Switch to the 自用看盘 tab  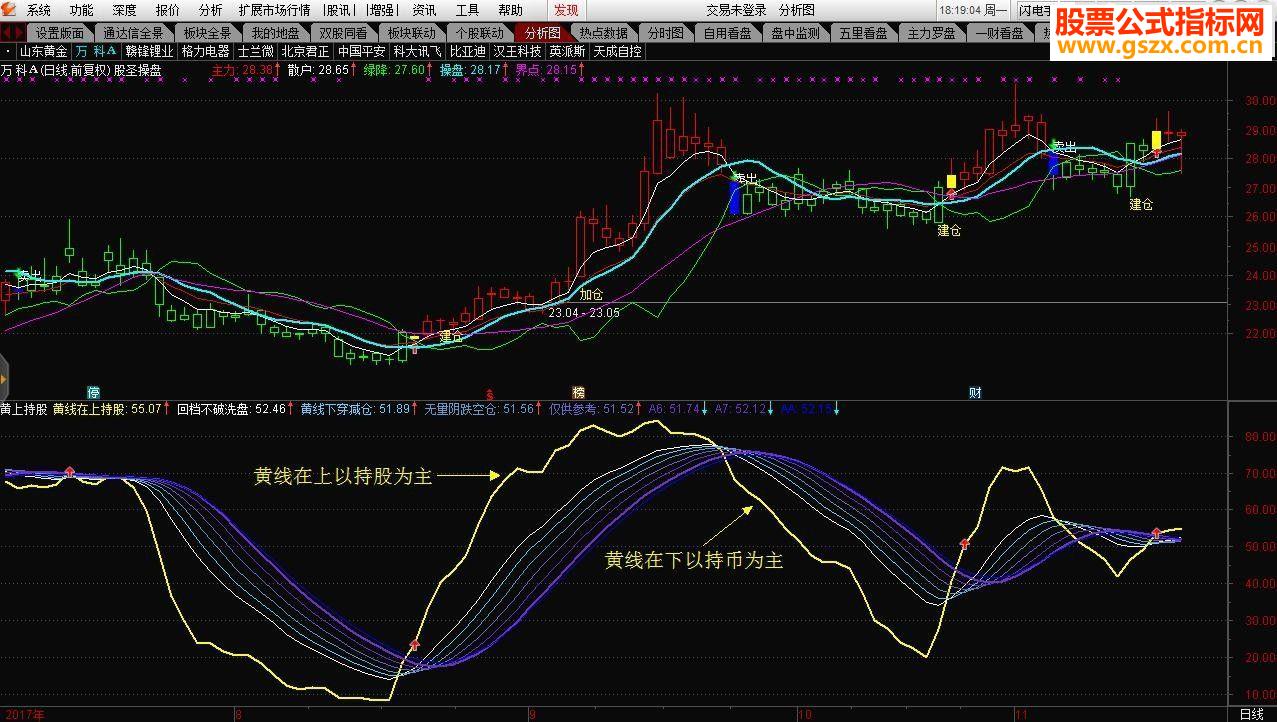point(730,32)
